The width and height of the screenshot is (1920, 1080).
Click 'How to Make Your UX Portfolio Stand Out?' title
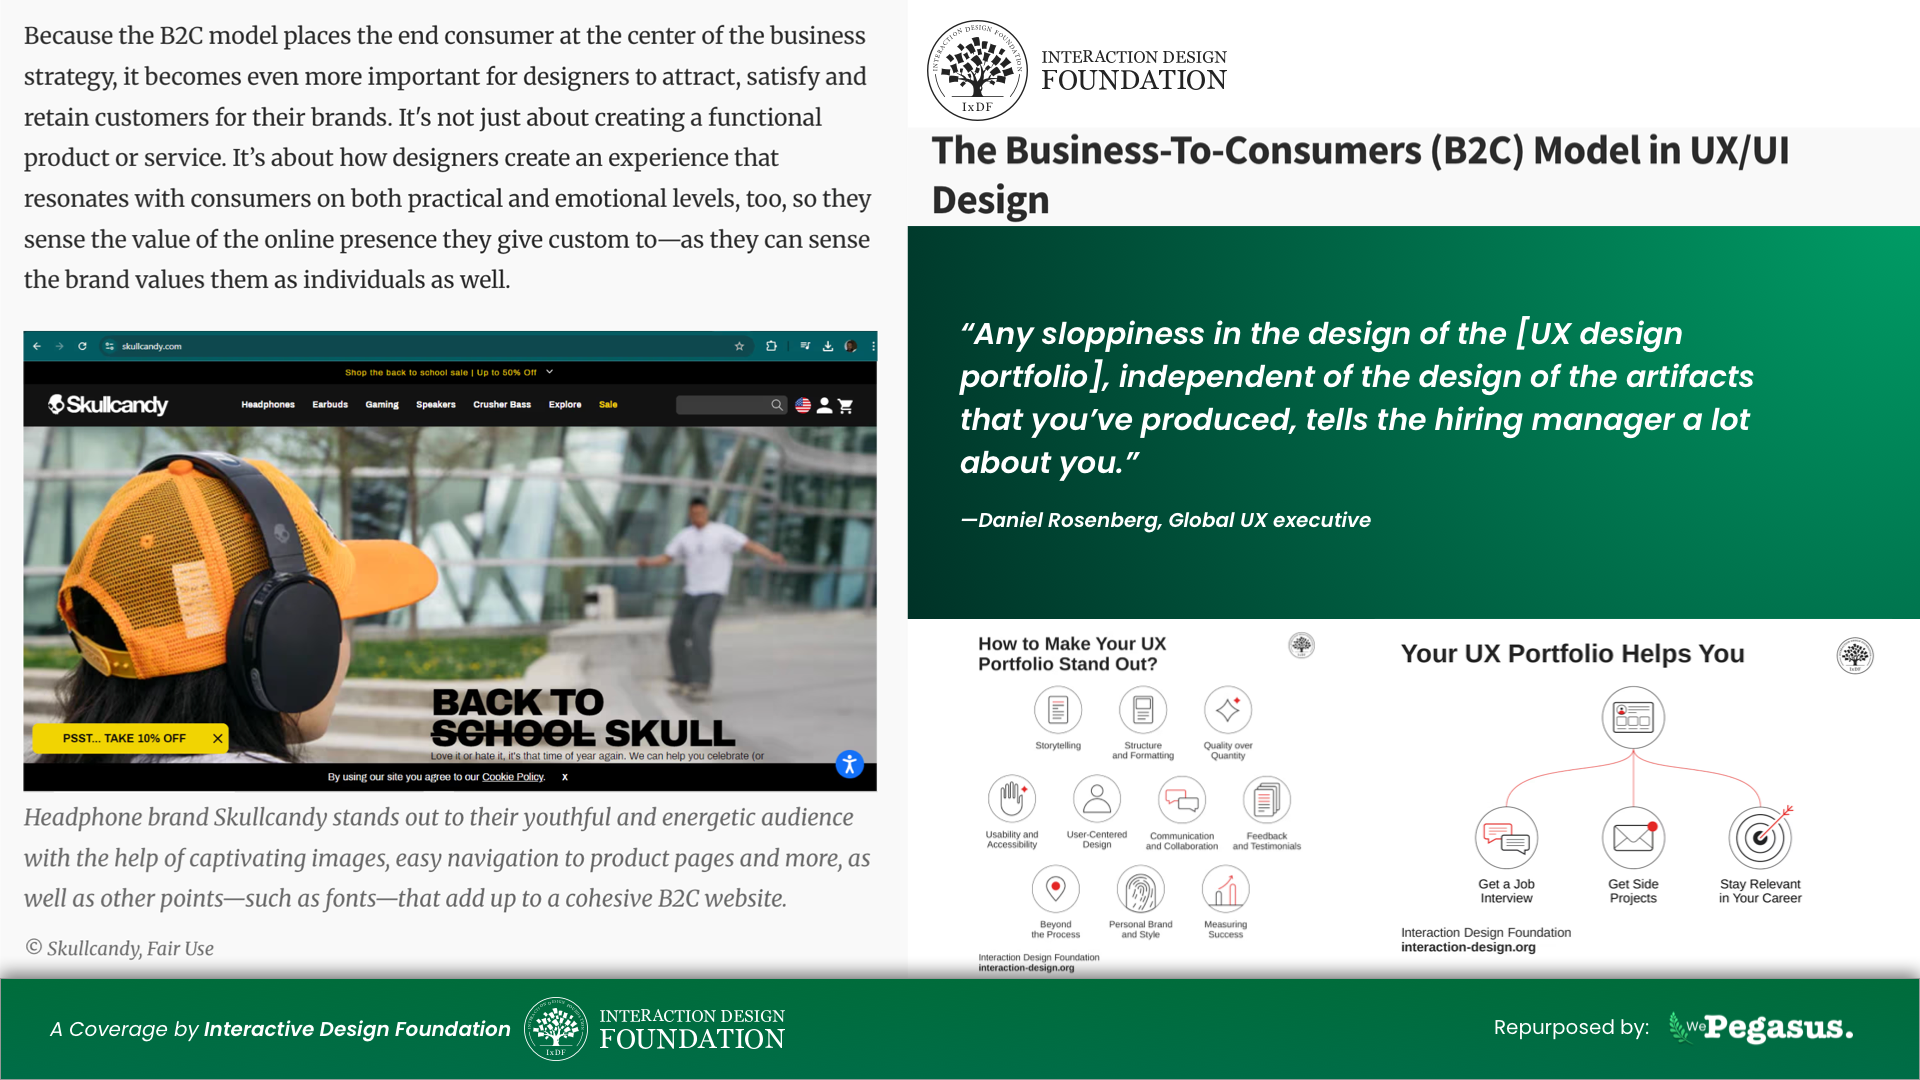(x=1072, y=654)
